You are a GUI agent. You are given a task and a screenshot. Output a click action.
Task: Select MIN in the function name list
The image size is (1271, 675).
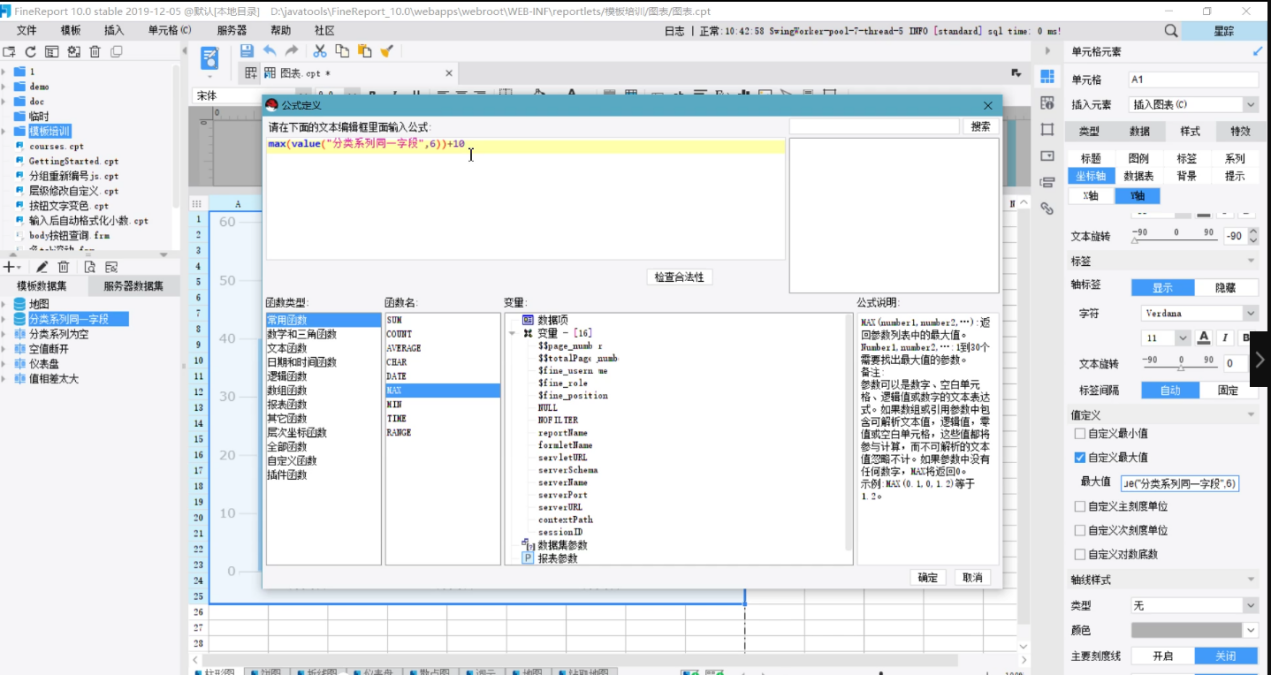442,404
